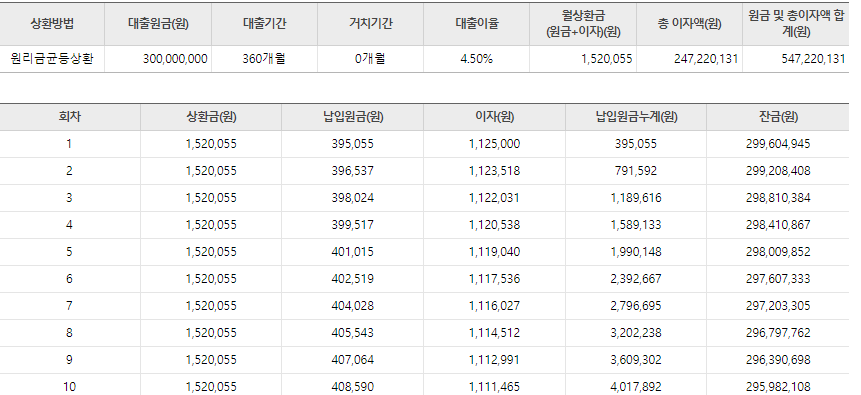Click the 이자(원) column header

click(x=495, y=116)
